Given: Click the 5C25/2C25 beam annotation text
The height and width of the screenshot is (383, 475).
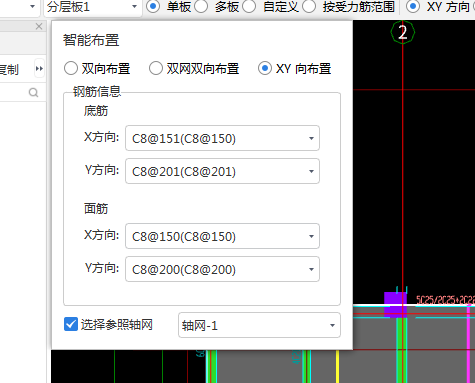Looking at the screenshot, I should (x=445, y=300).
